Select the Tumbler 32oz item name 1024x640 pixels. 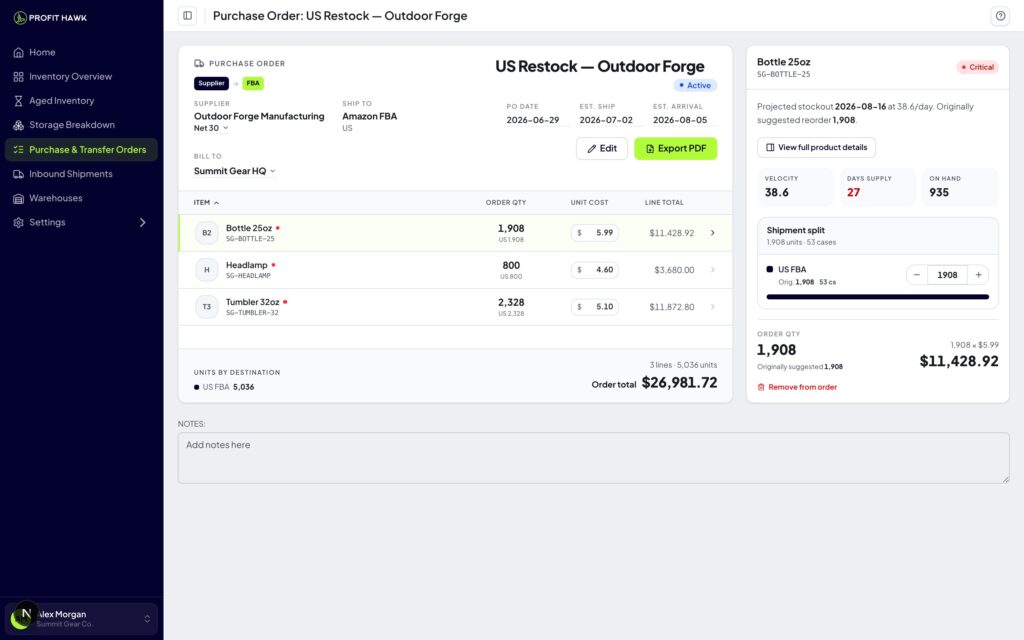point(252,302)
